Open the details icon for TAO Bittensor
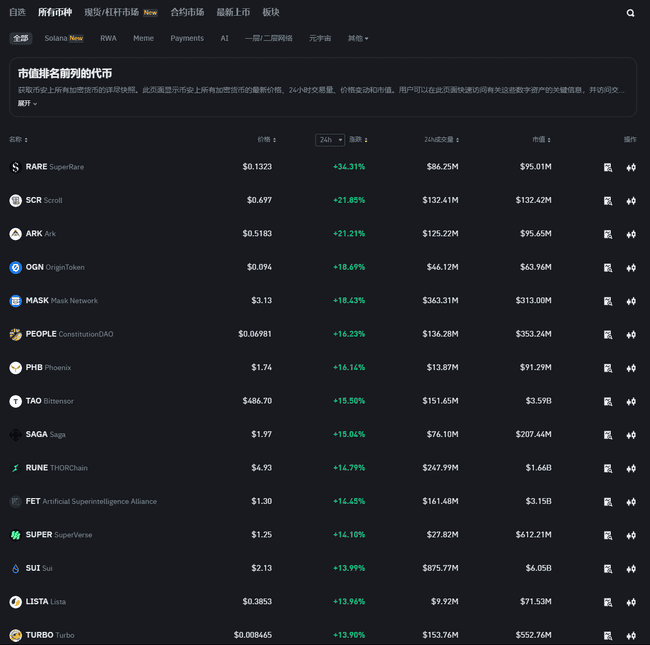Viewport: 650px width, 645px height. [x=607, y=401]
